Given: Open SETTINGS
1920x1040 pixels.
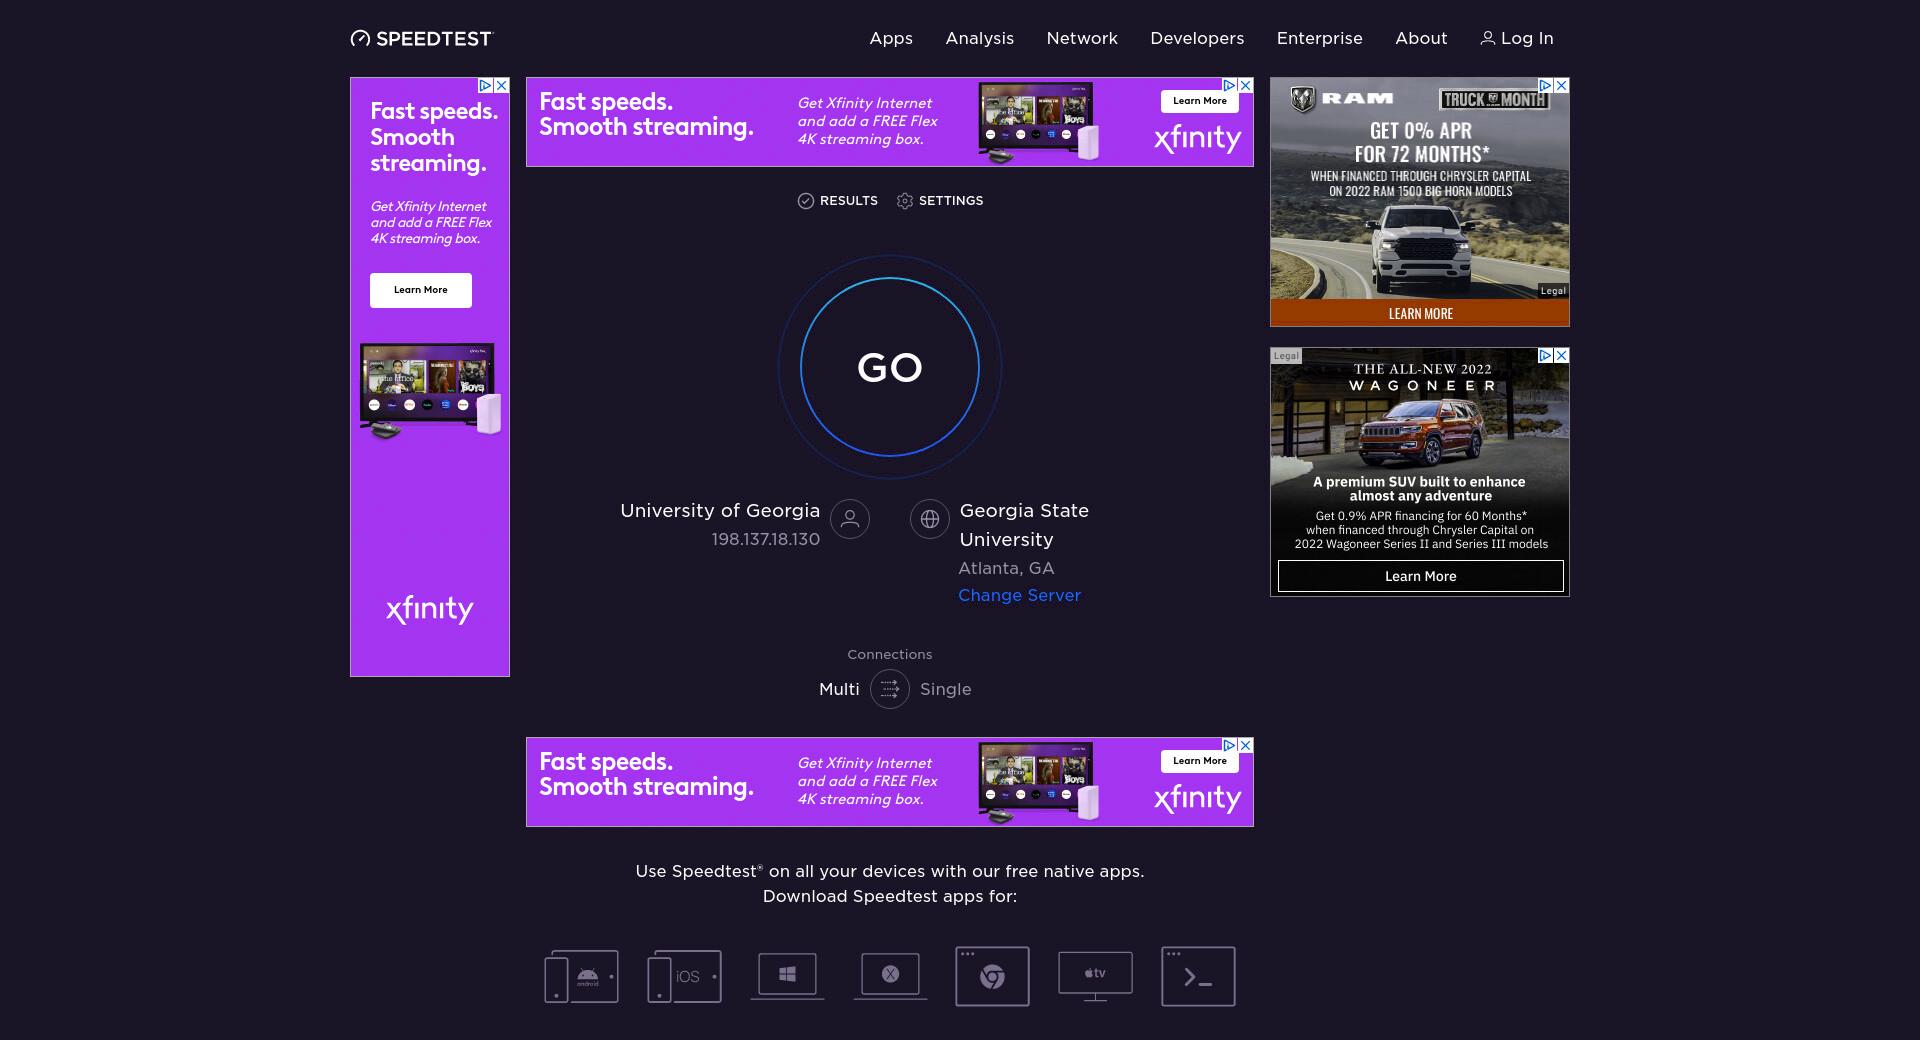Looking at the screenshot, I should pyautogui.click(x=940, y=201).
